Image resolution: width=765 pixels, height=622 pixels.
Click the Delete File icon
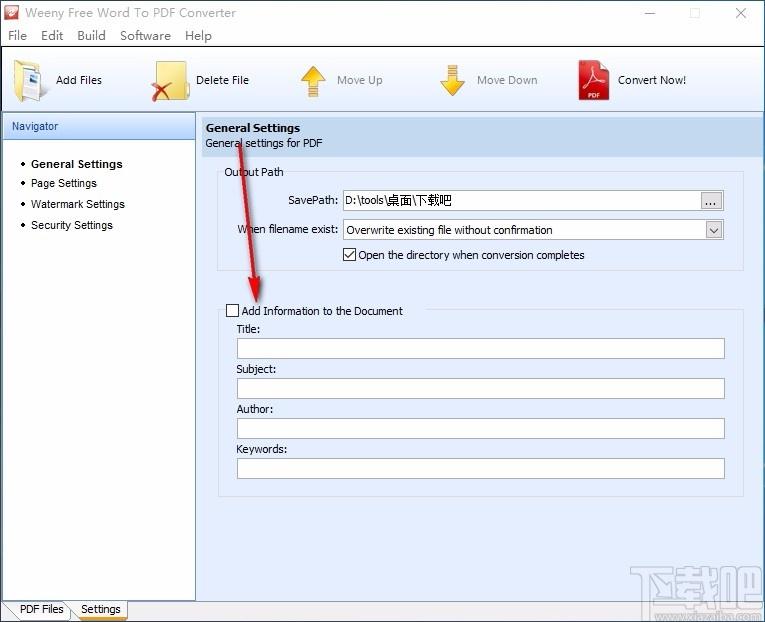(x=170, y=81)
